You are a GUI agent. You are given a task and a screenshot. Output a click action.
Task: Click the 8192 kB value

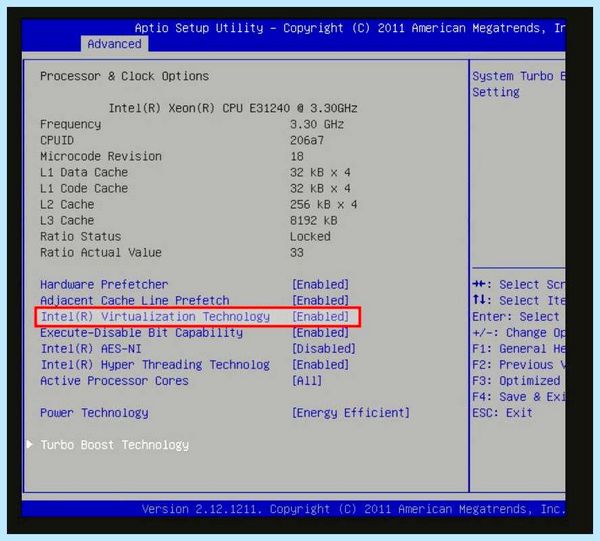coord(314,221)
